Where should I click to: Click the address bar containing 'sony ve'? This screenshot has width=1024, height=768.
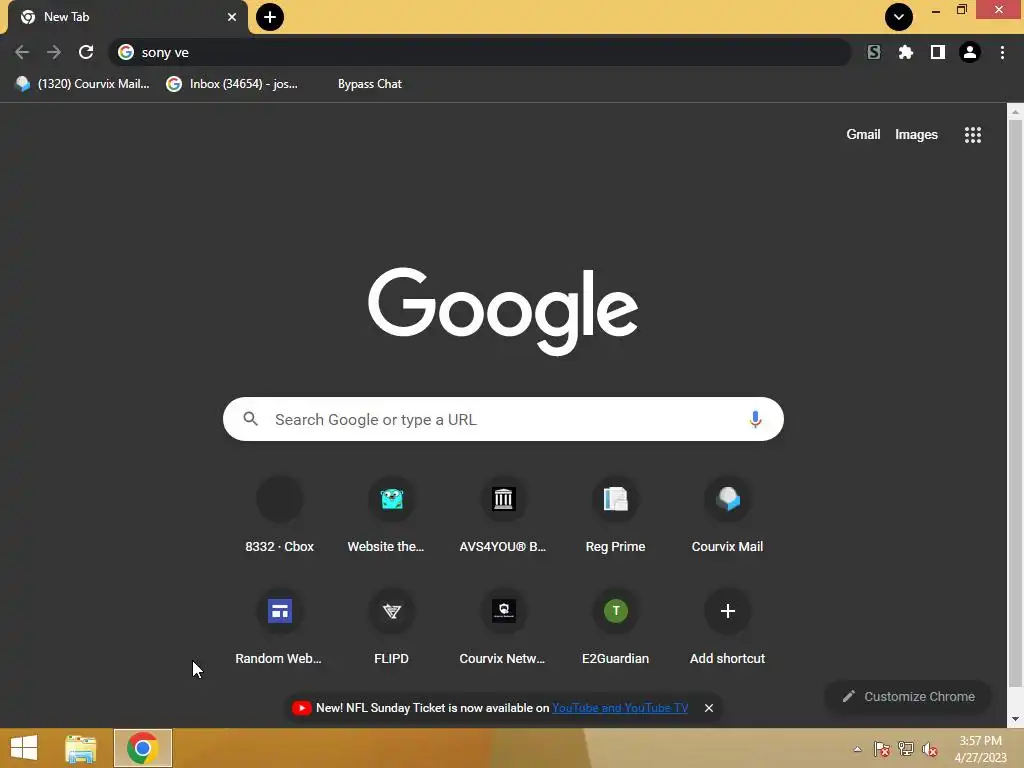(x=480, y=52)
